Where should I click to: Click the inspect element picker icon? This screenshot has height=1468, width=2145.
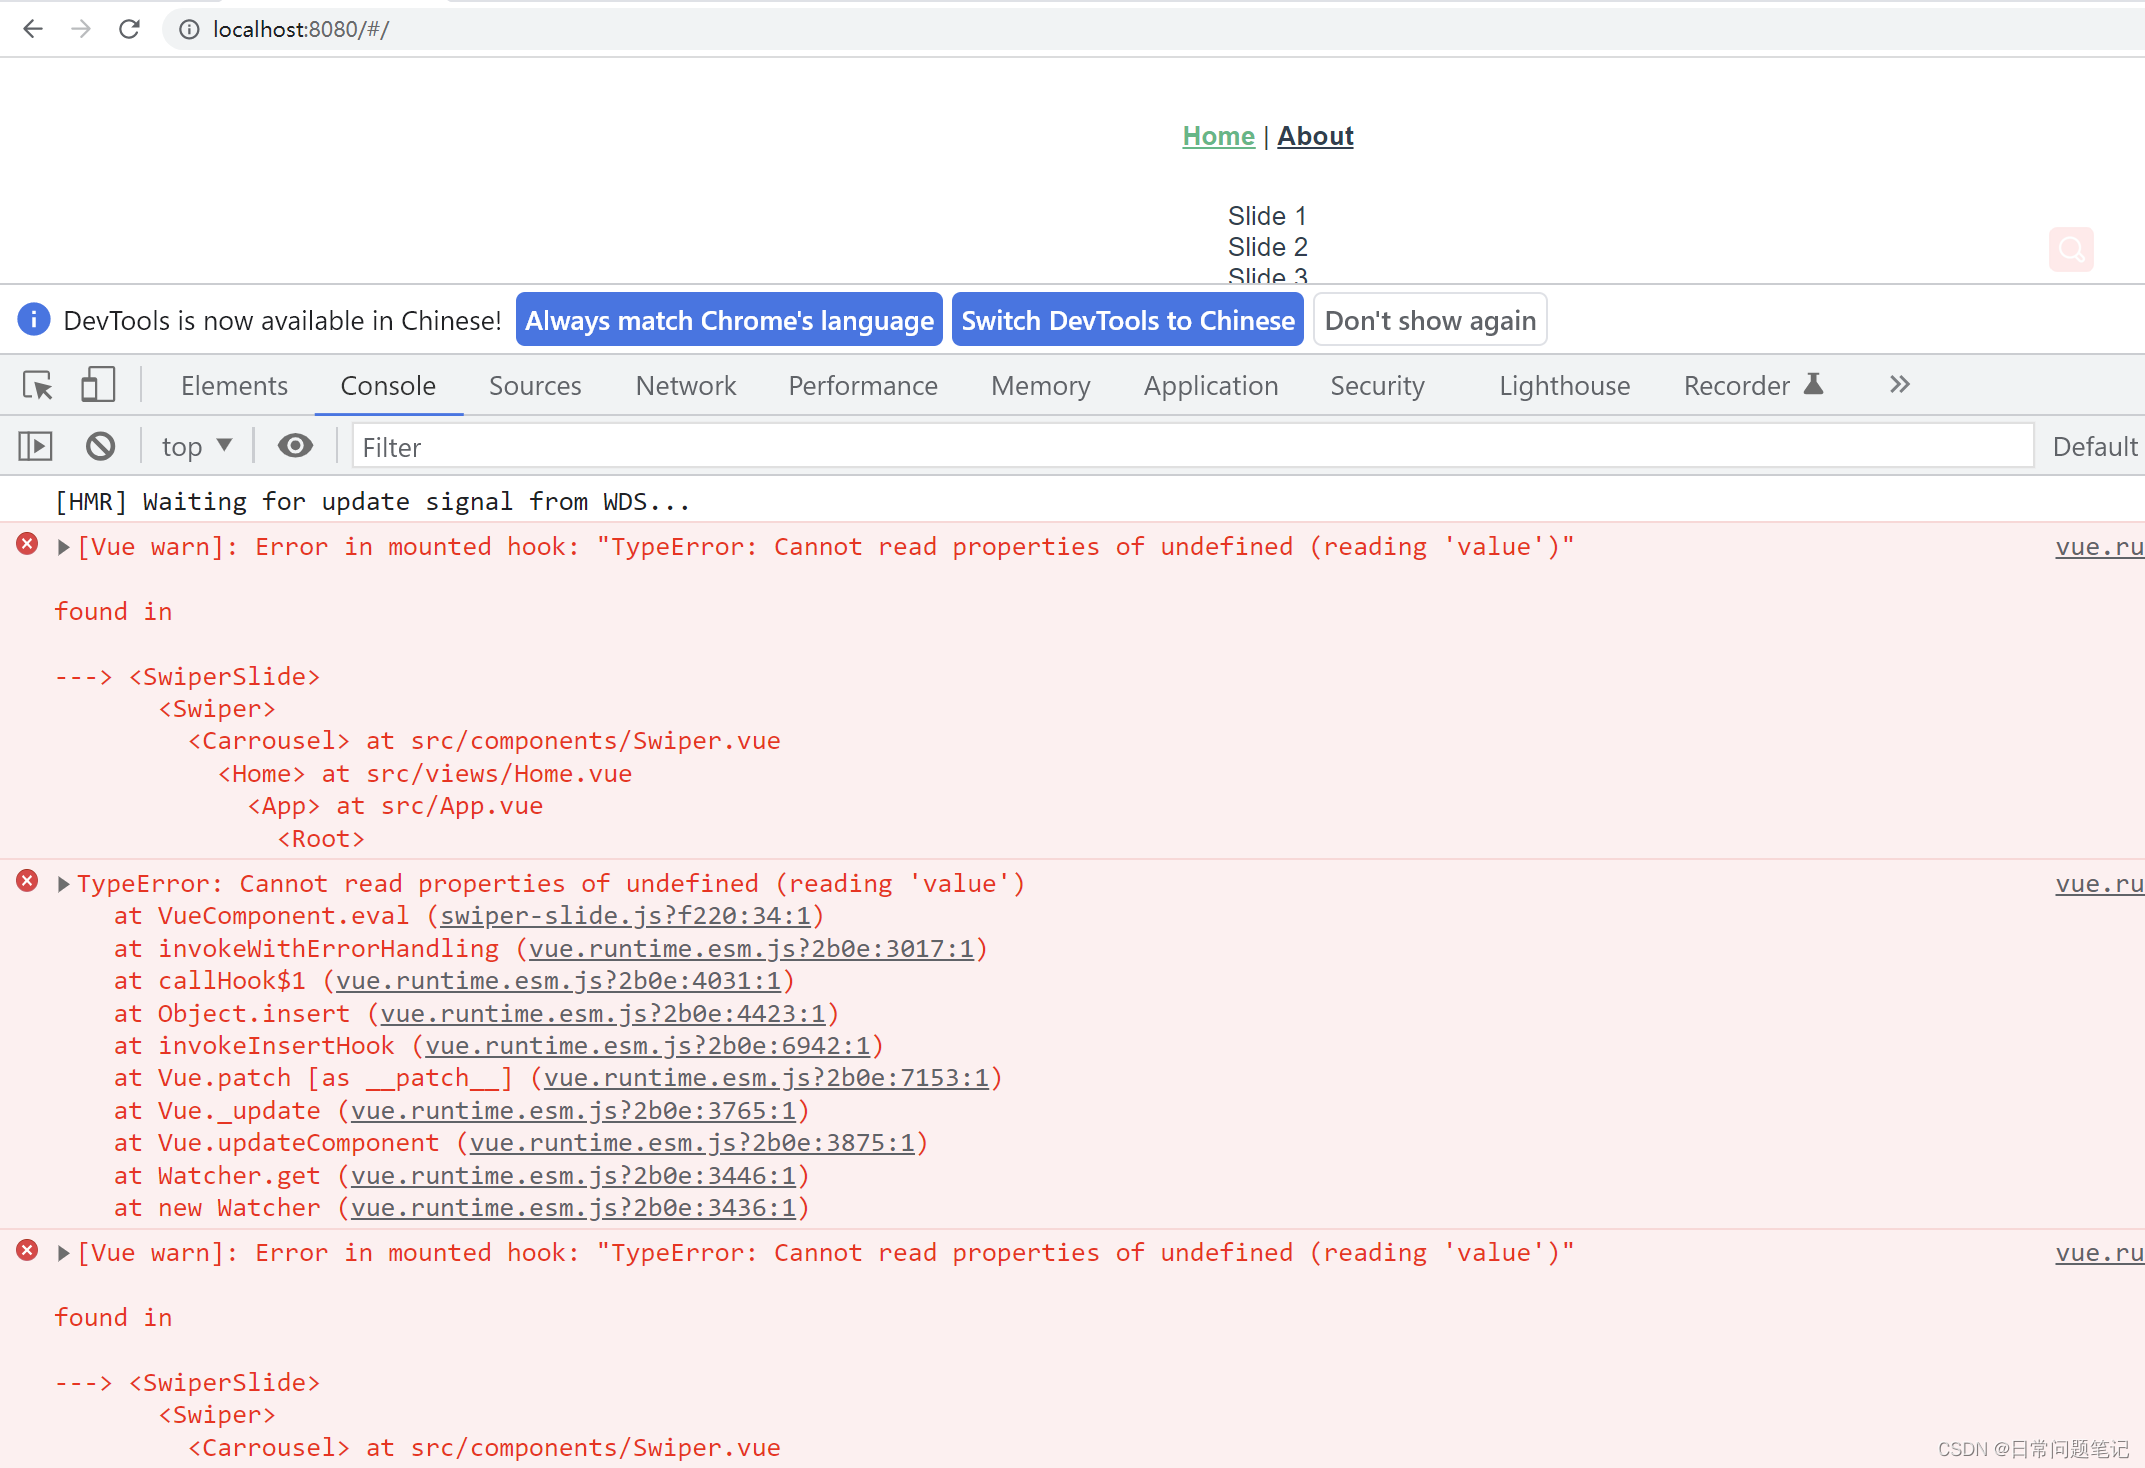pos(38,386)
